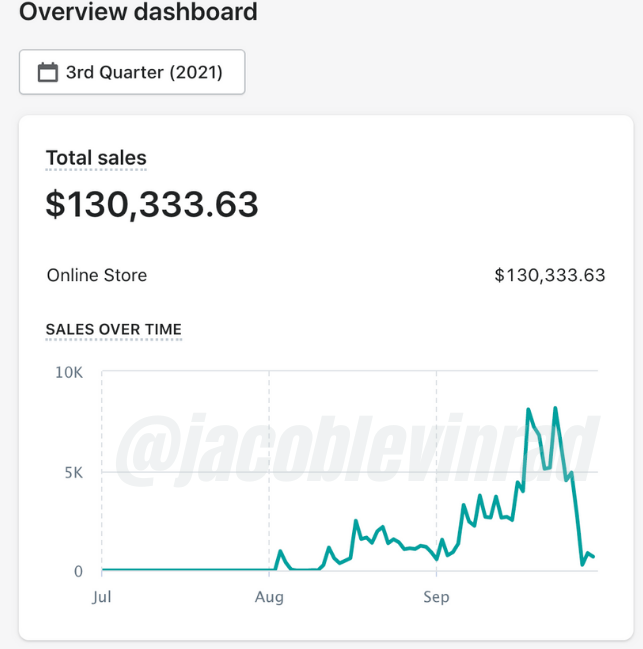643x649 pixels.
Task: Click the mid-August peak on the sales line
Action: click(355, 521)
